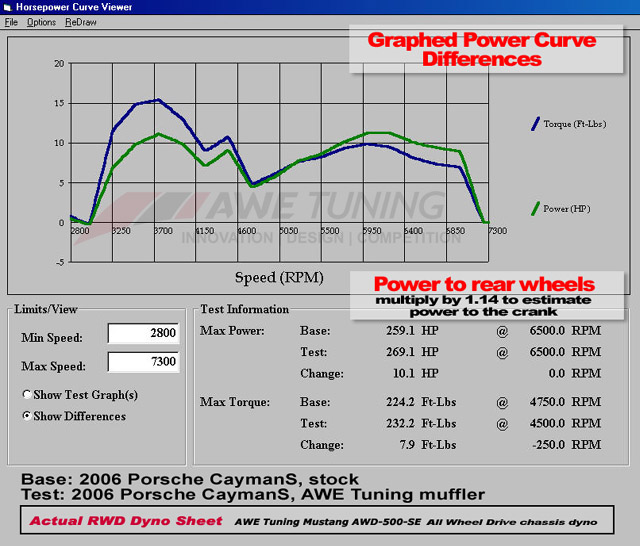Screen dimensions: 640x546
Task: Click ReDraw in the menu bar
Action: 81,22
